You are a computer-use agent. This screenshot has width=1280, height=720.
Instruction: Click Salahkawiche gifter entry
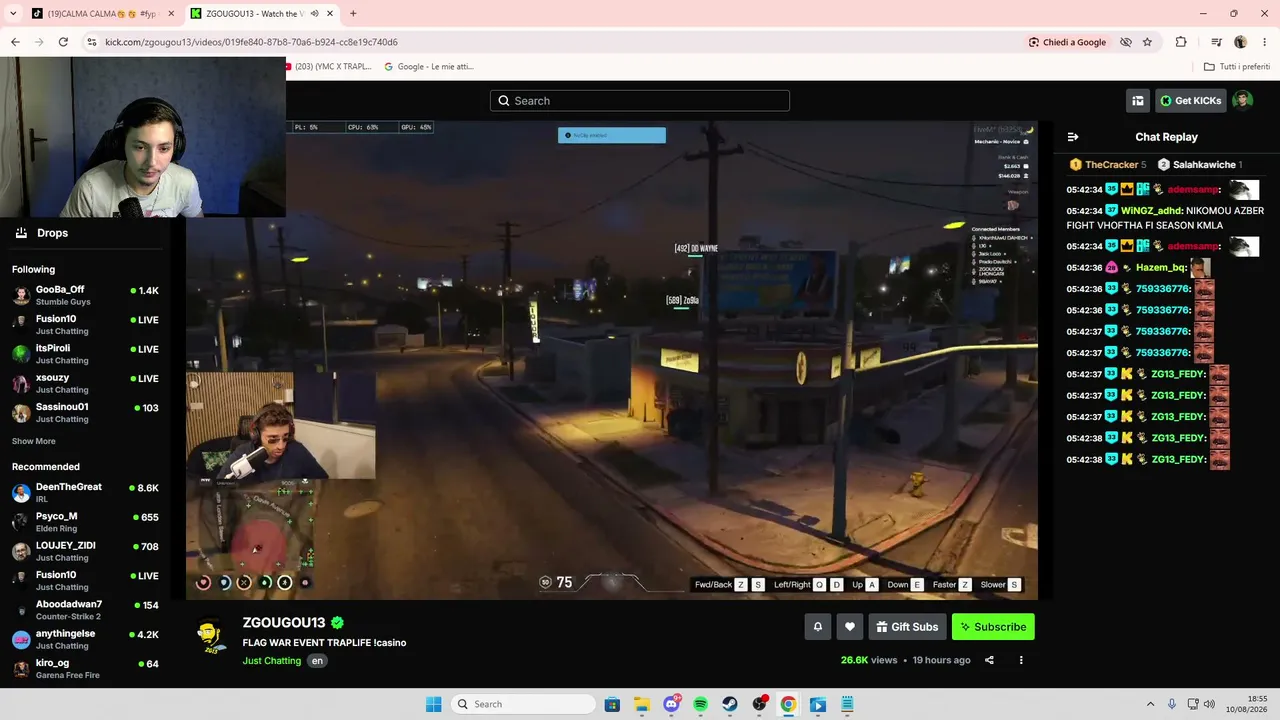coord(1200,165)
